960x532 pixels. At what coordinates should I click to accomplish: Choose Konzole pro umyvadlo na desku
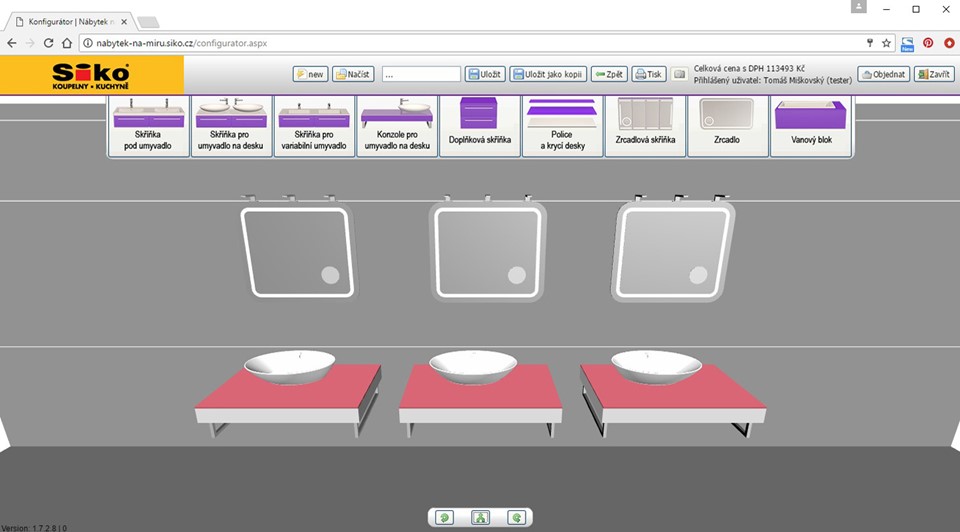point(397,126)
